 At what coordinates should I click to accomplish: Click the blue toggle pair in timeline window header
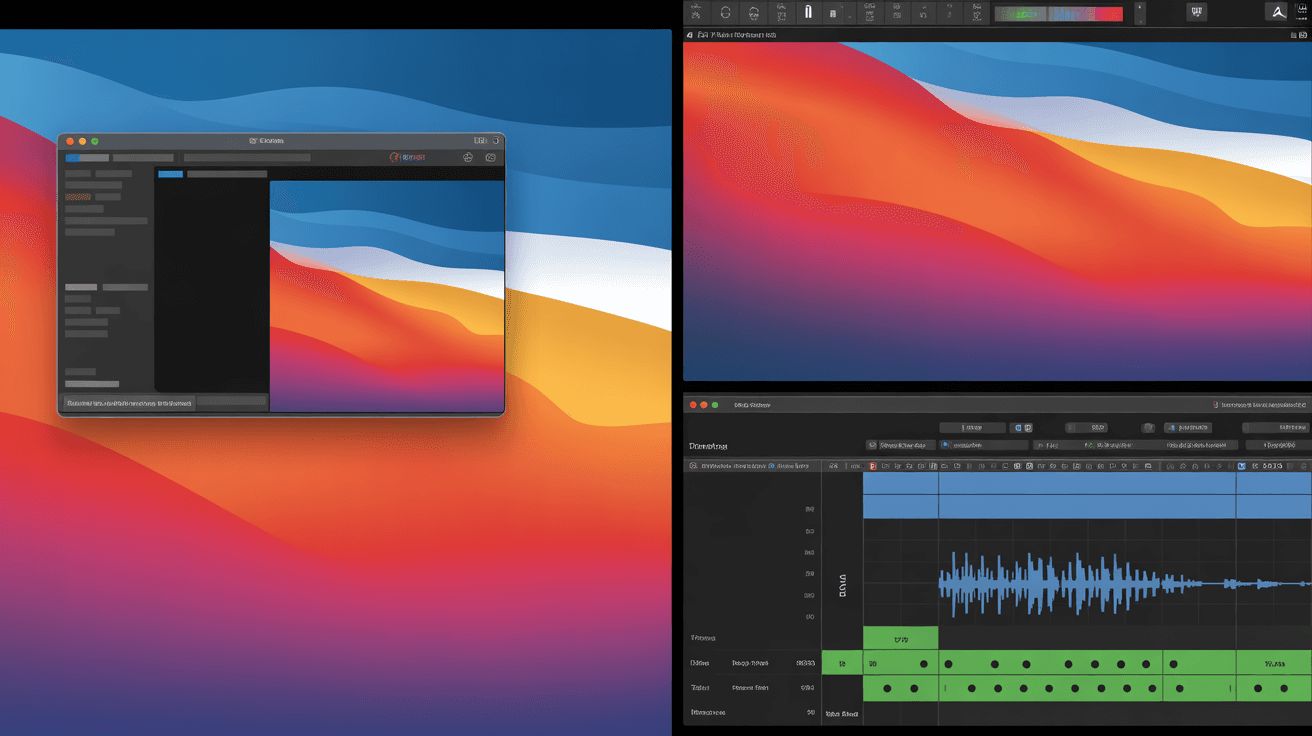(x=1021, y=427)
